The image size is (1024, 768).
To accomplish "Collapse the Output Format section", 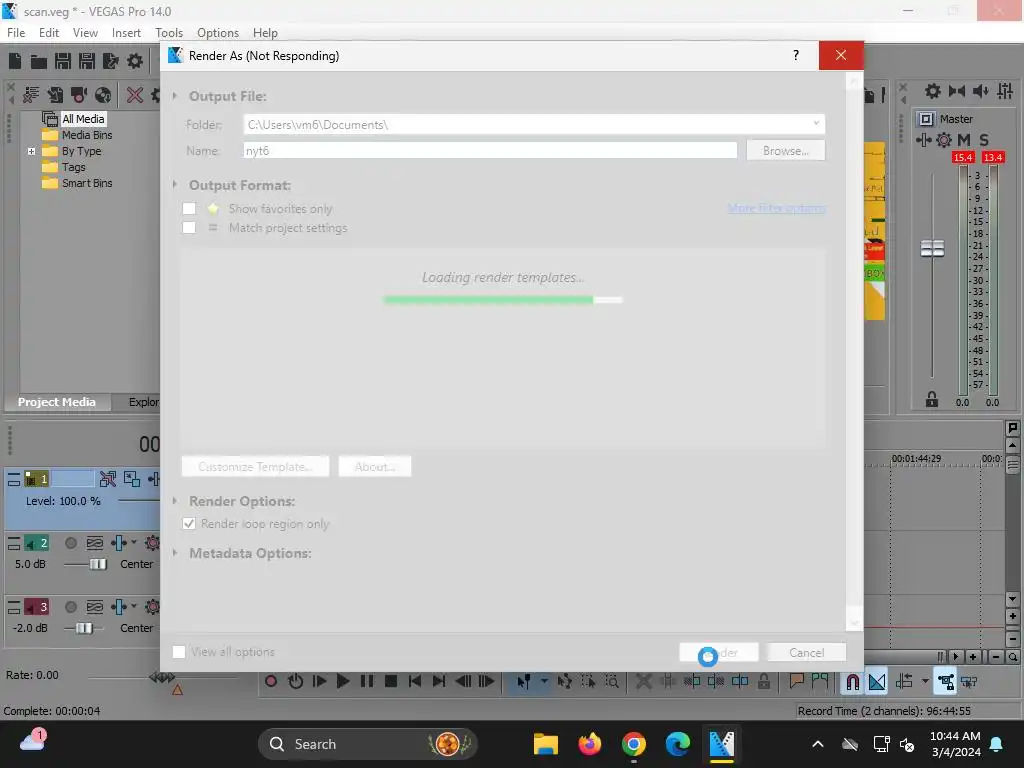I will click(175, 185).
